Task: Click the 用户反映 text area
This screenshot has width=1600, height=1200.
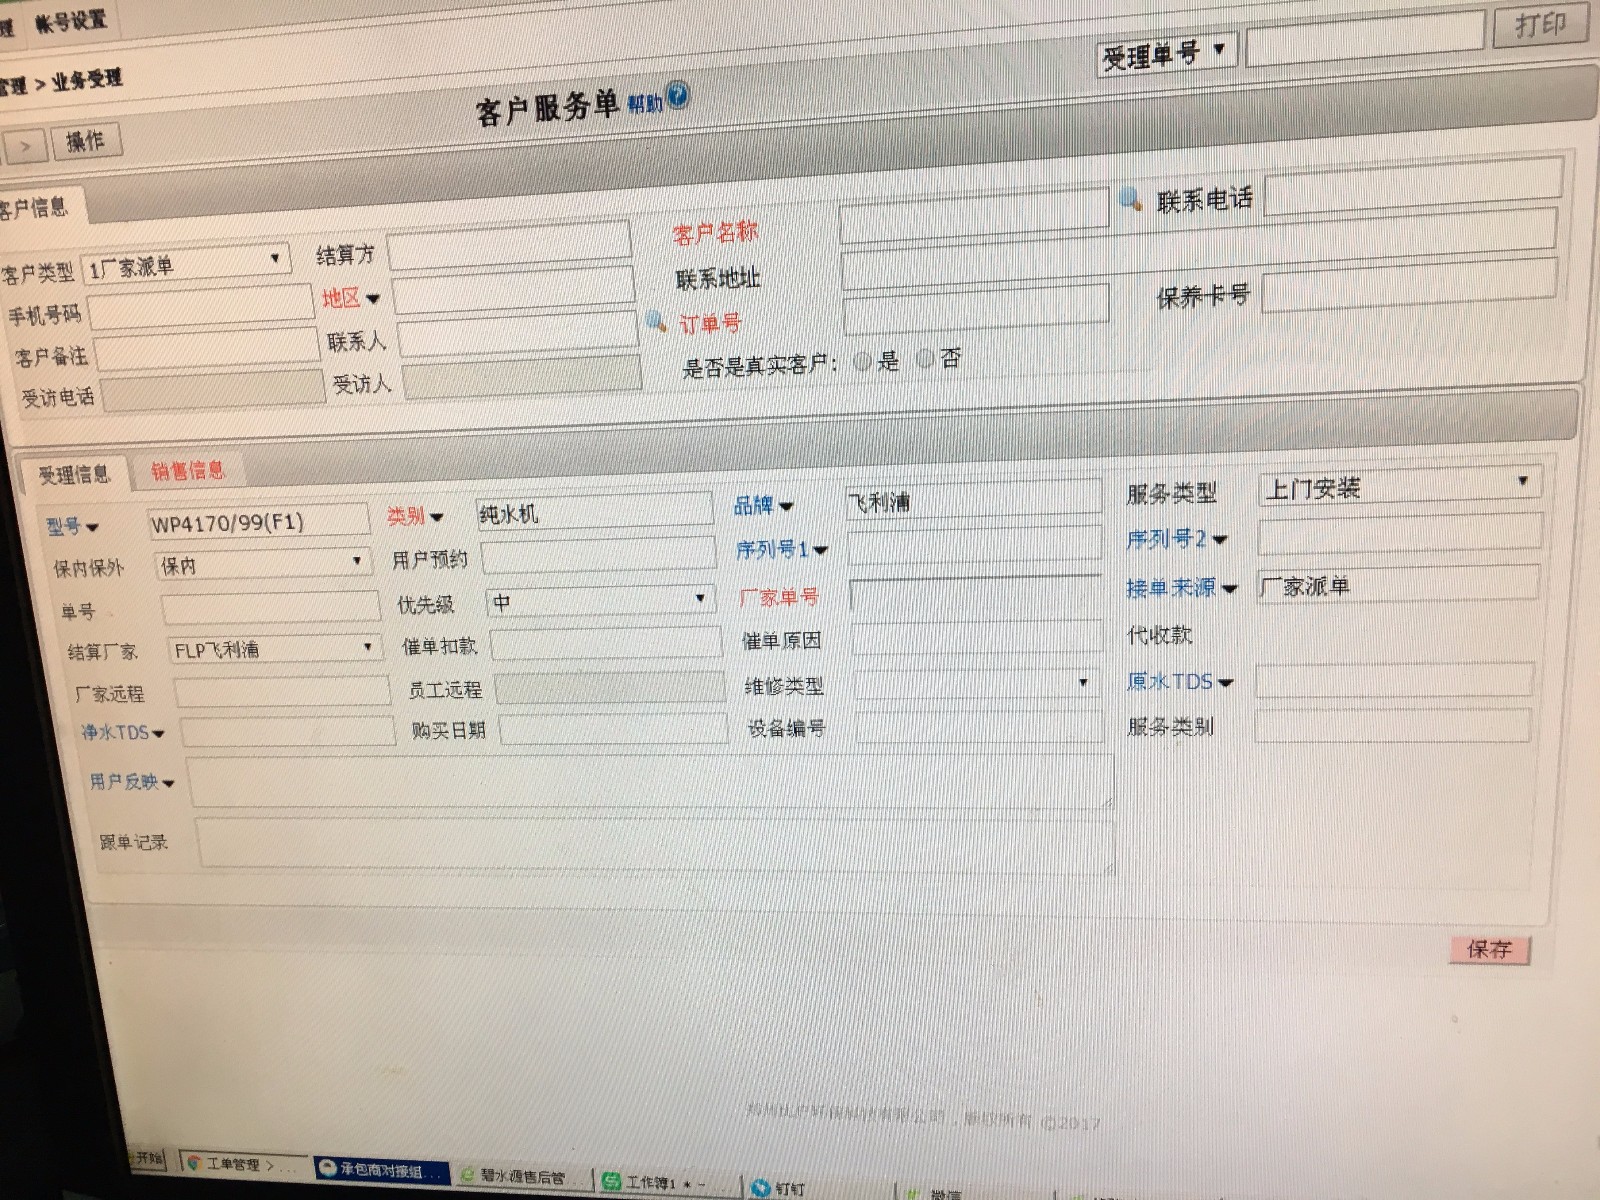Action: (x=650, y=782)
